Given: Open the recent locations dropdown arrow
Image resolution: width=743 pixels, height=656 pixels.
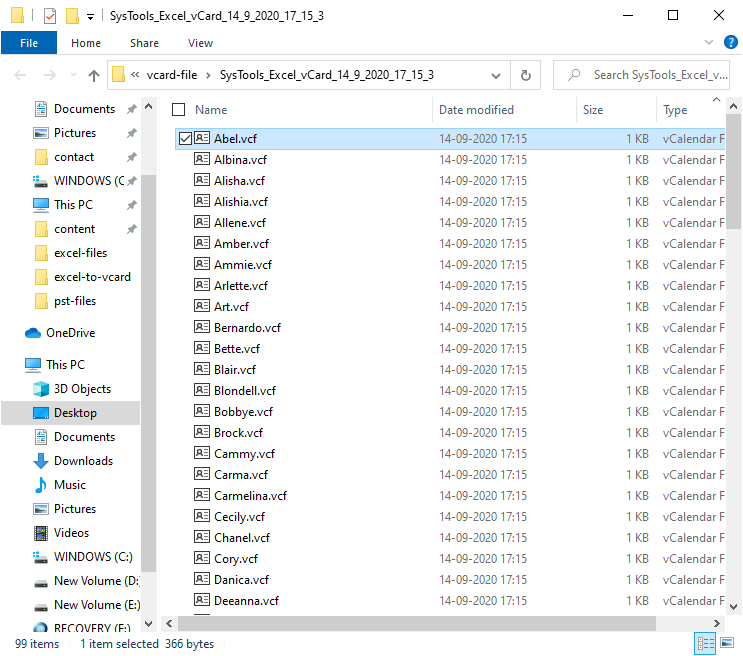Looking at the screenshot, I should [73, 75].
